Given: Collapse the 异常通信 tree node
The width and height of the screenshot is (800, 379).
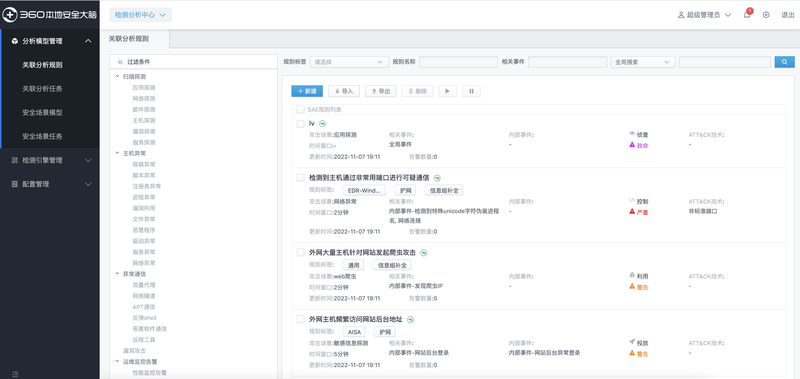Looking at the screenshot, I should point(118,274).
